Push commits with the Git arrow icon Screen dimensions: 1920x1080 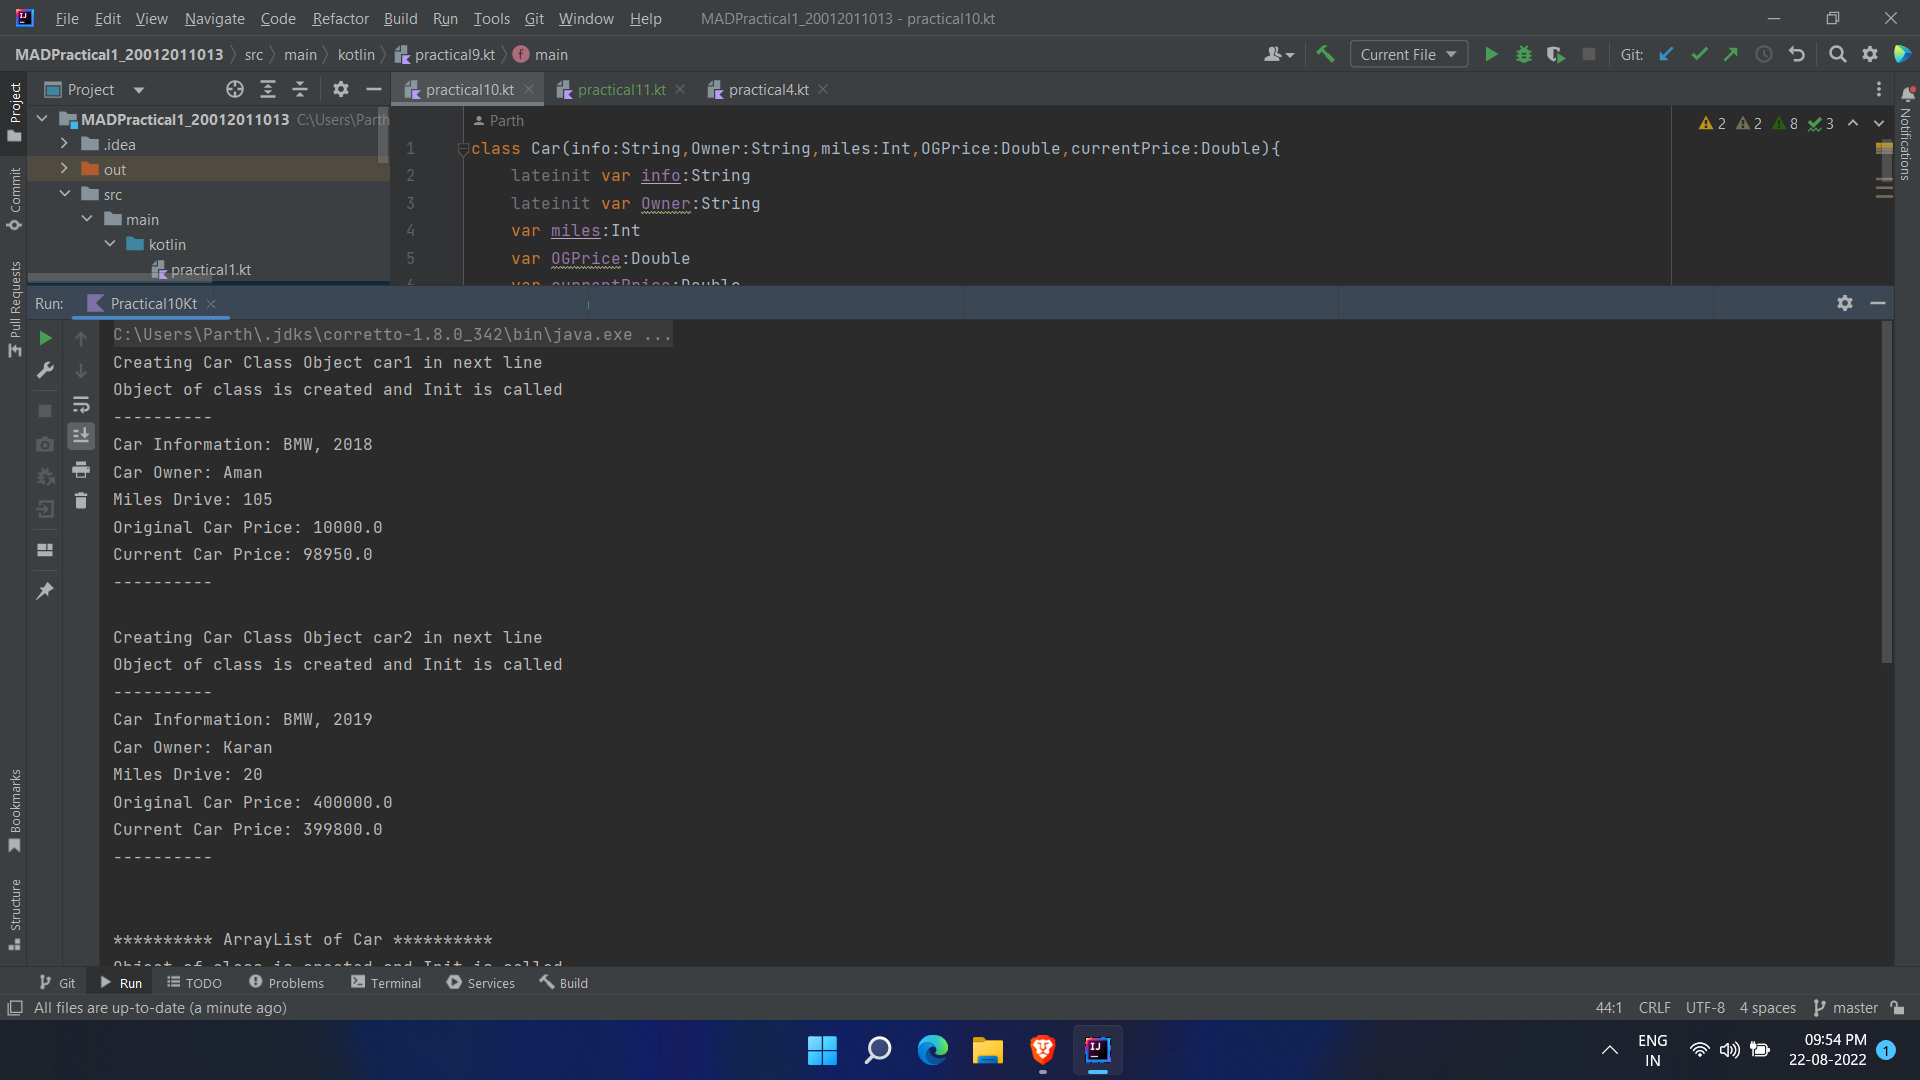point(1731,54)
